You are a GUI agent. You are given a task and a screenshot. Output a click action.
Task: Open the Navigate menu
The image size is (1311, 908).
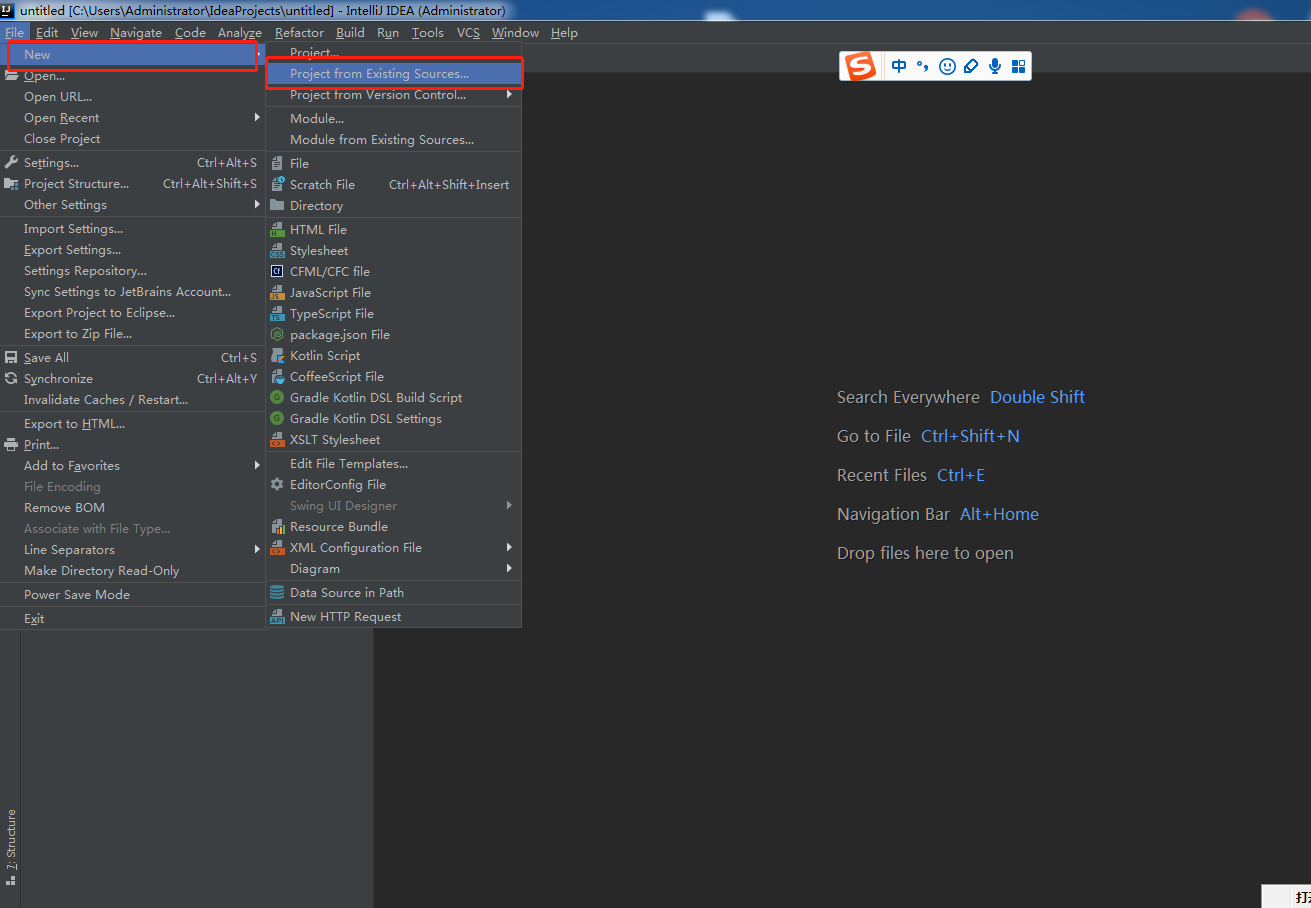point(136,33)
